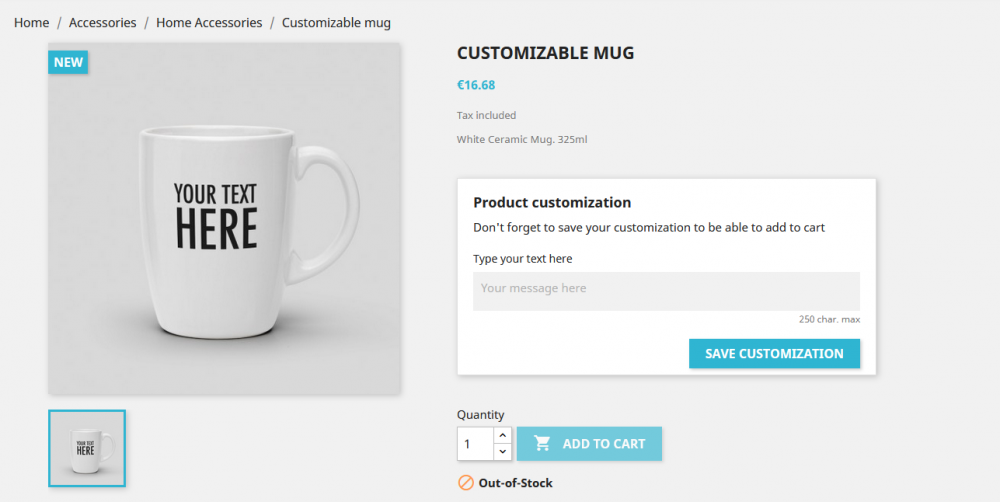
Task: Click the Product customization heading
Action: (x=552, y=202)
